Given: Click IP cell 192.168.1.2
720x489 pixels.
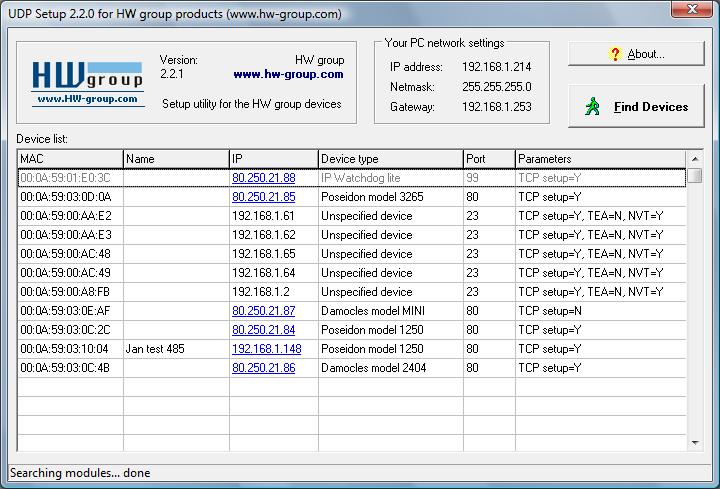Looking at the screenshot, I should pos(260,292).
